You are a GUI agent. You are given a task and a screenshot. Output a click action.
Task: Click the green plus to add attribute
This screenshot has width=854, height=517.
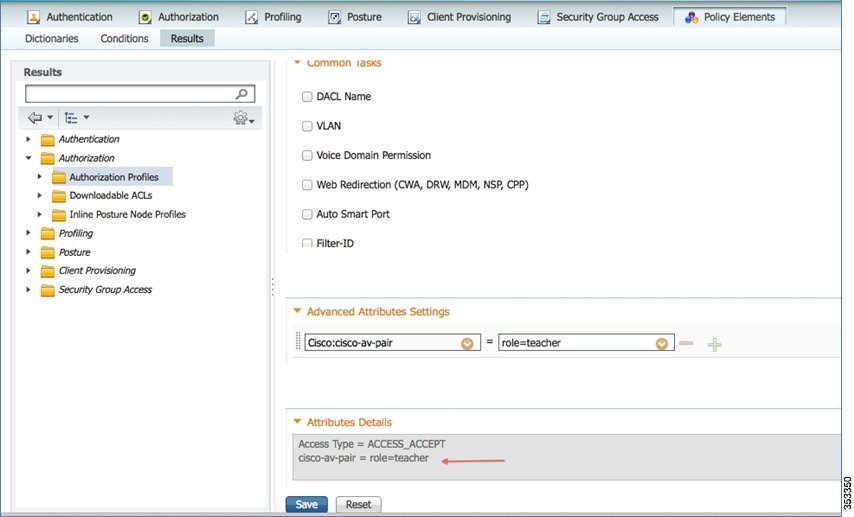click(x=714, y=344)
